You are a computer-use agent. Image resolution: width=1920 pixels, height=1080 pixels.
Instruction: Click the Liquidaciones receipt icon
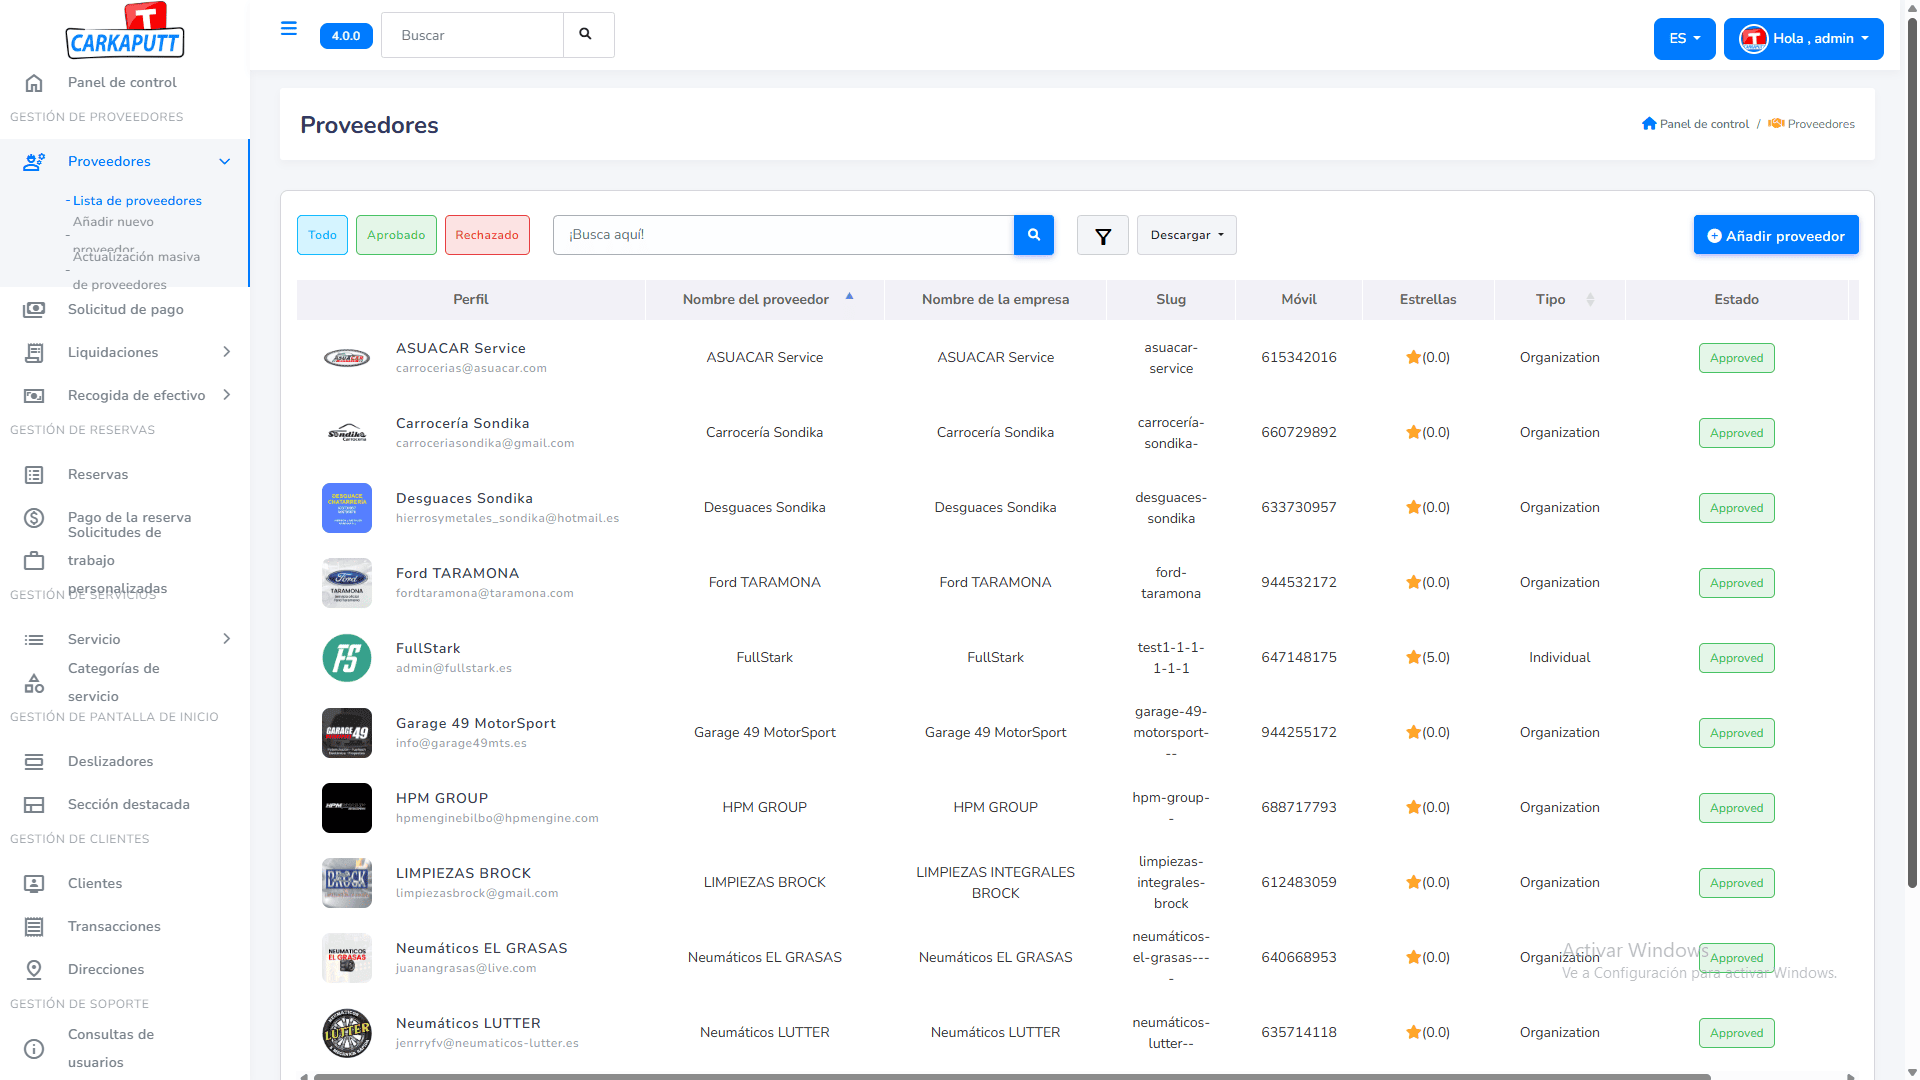tap(34, 353)
